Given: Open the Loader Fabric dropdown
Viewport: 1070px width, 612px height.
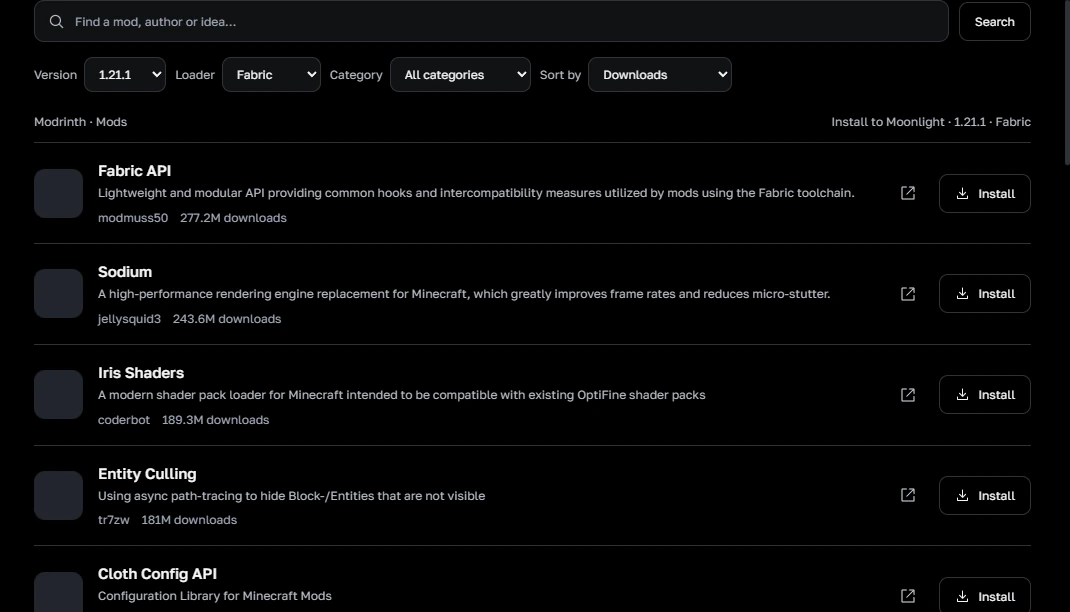Looking at the screenshot, I should pyautogui.click(x=272, y=74).
